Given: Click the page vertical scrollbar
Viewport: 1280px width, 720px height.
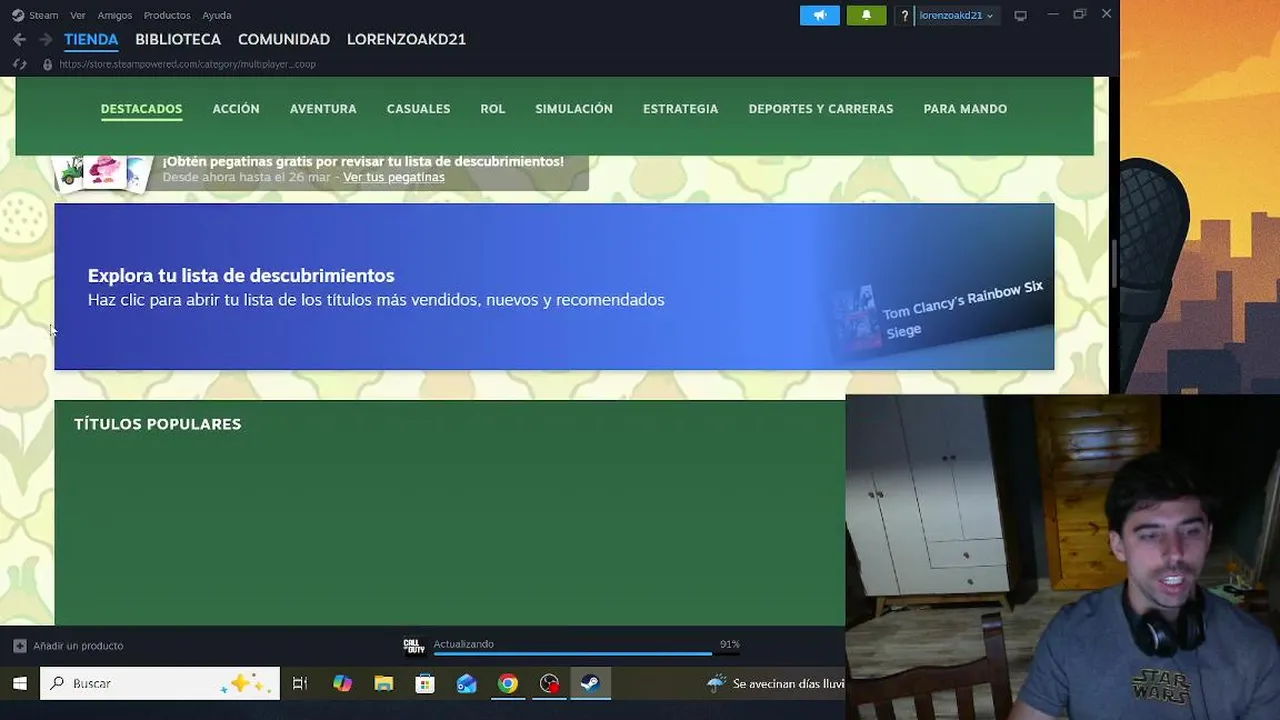Looking at the screenshot, I should pos(1115,265).
